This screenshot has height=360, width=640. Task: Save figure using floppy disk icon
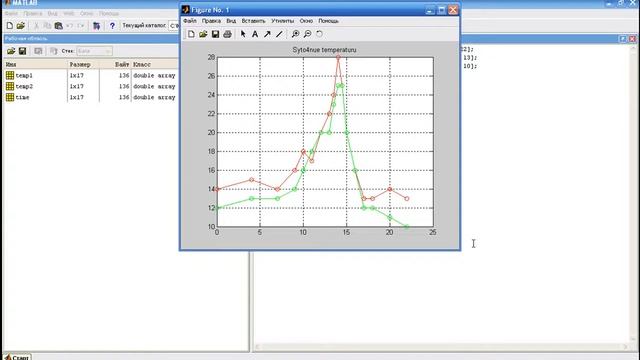(215, 34)
